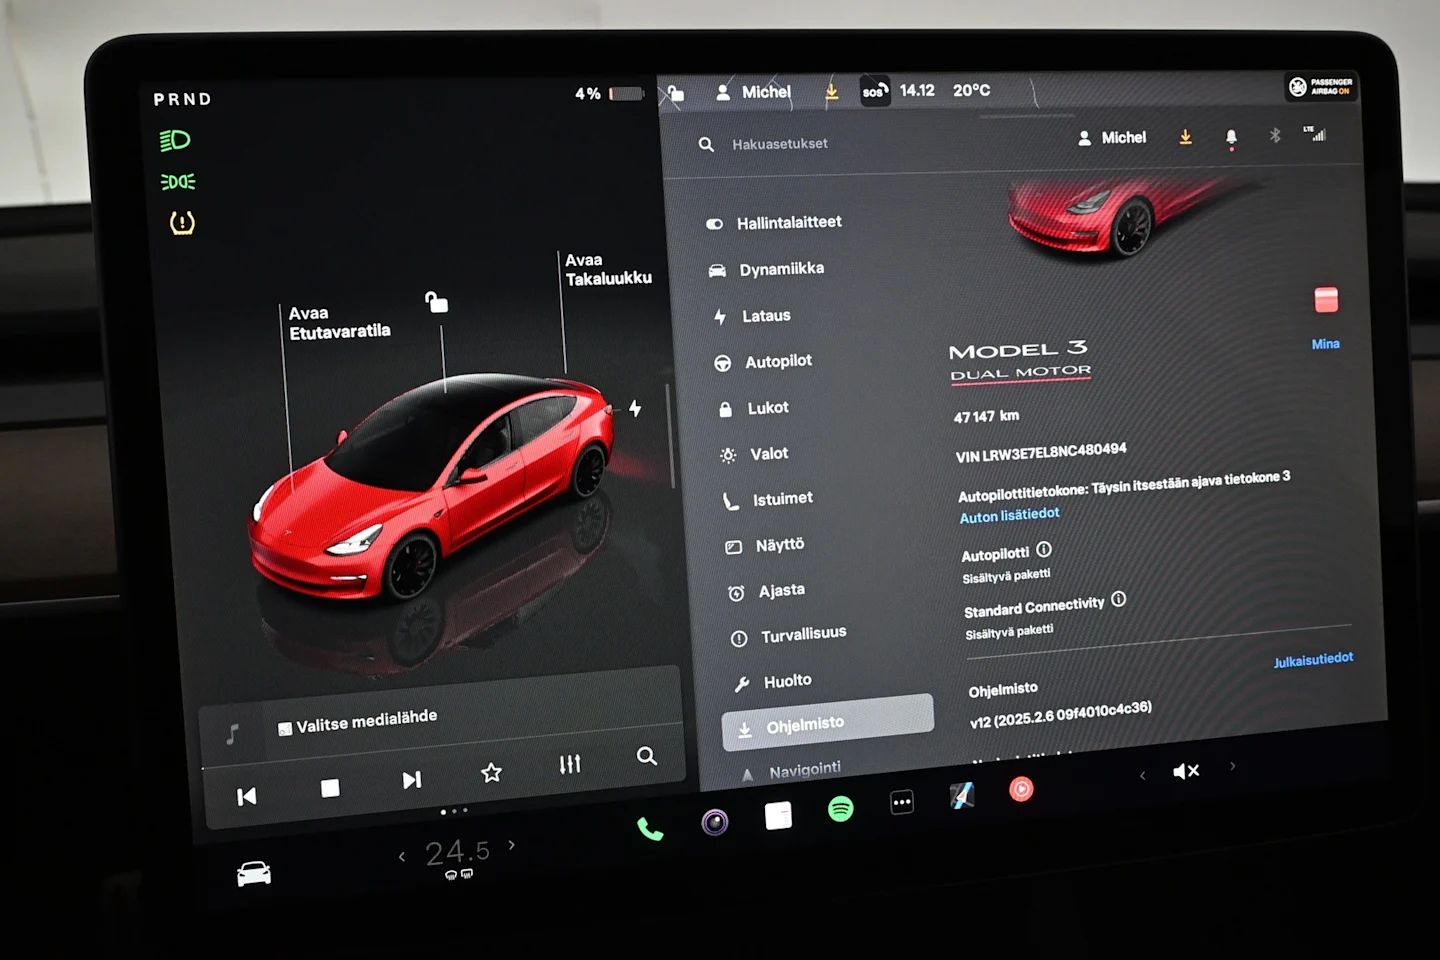Select Näyttö display menu

(x=764, y=545)
